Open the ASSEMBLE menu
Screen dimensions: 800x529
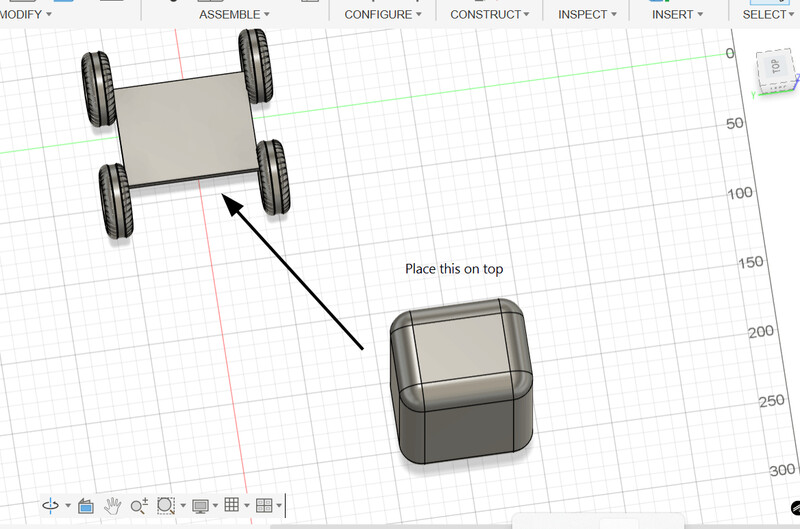click(234, 14)
